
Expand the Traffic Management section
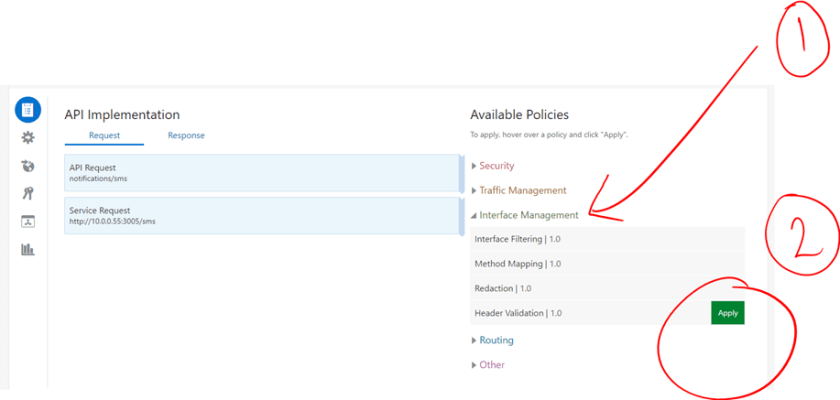tap(522, 190)
